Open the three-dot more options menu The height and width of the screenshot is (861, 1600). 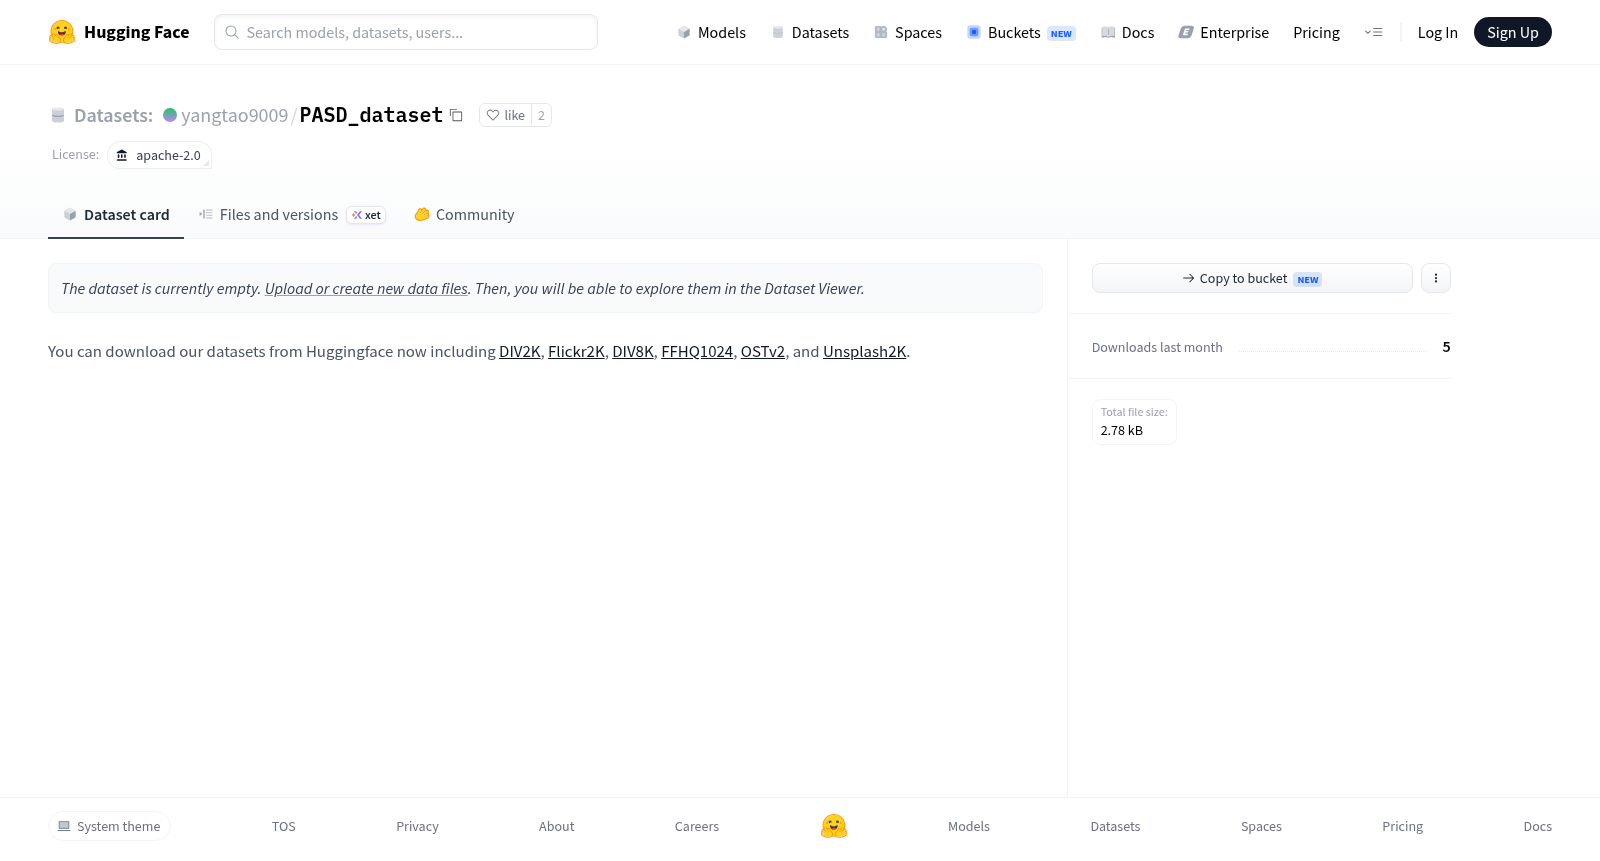1436,278
